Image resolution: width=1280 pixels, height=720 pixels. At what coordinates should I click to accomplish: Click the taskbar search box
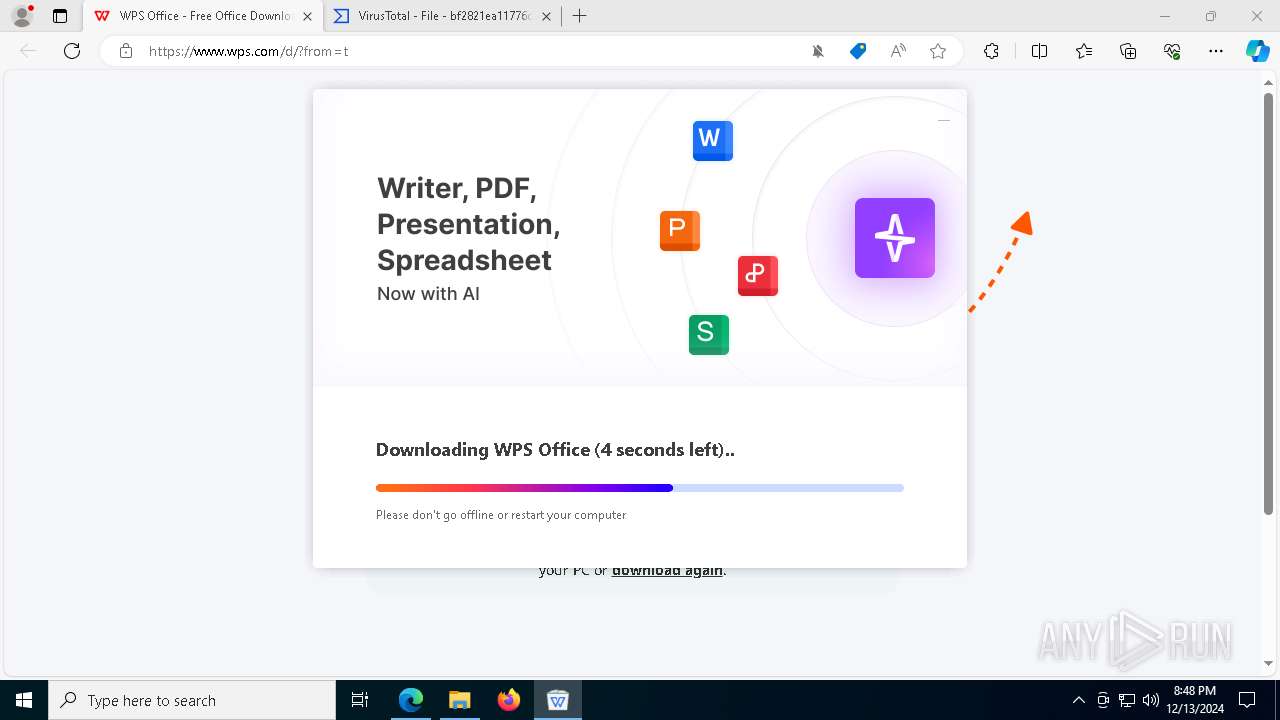pyautogui.click(x=192, y=700)
